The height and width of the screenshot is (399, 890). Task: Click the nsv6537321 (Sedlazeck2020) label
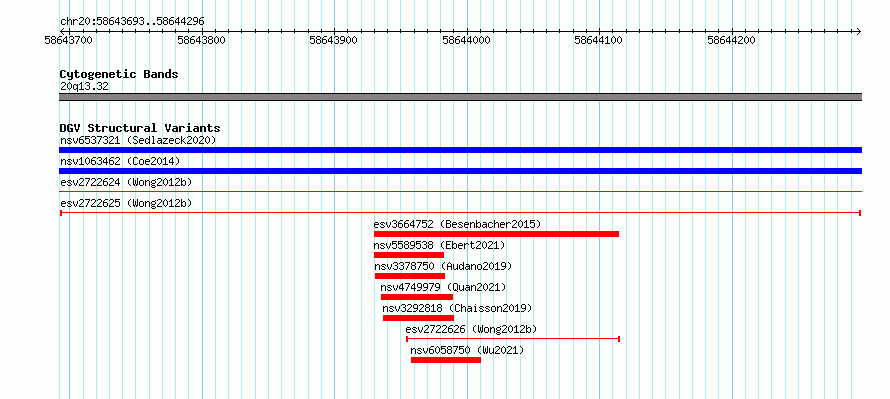(138, 140)
